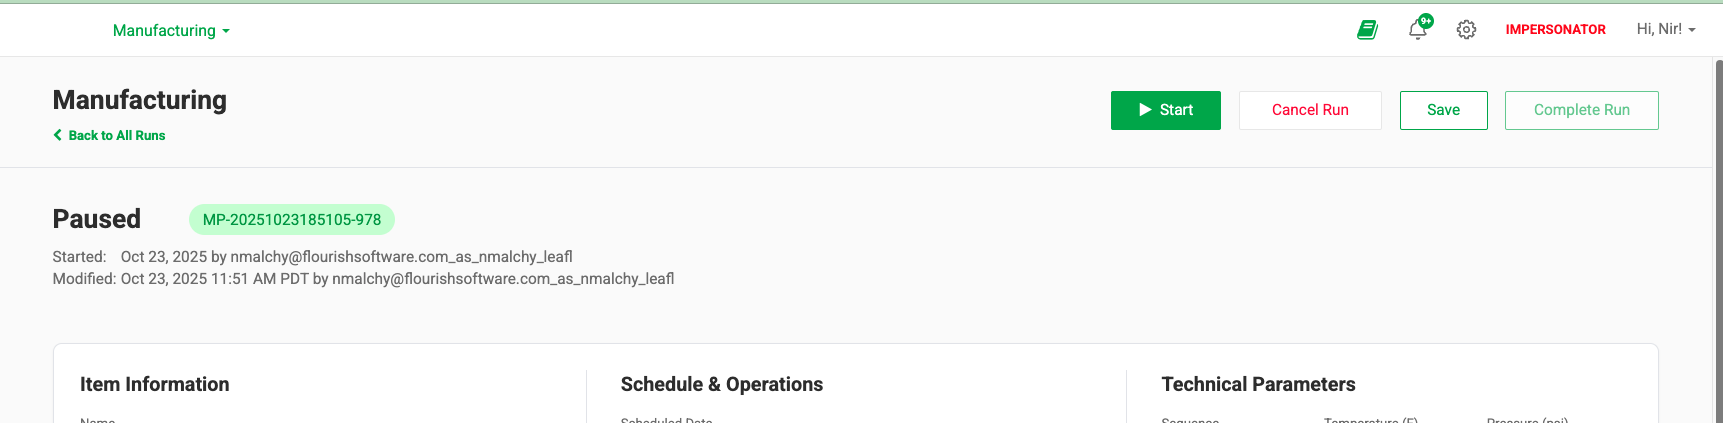Click the back chevron beside All Runs
This screenshot has width=1723, height=423.
pyautogui.click(x=58, y=135)
